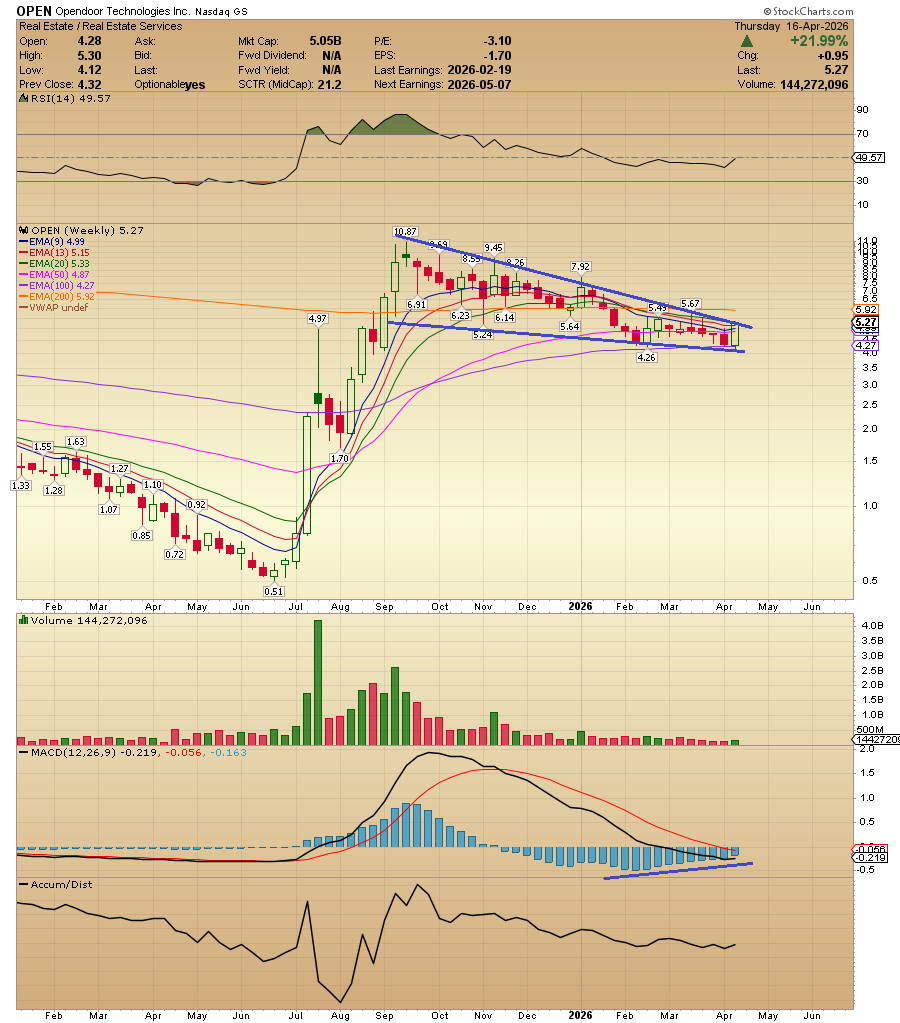Click the Prev Close value 4.32
This screenshot has width=900, height=1023.
[89, 85]
